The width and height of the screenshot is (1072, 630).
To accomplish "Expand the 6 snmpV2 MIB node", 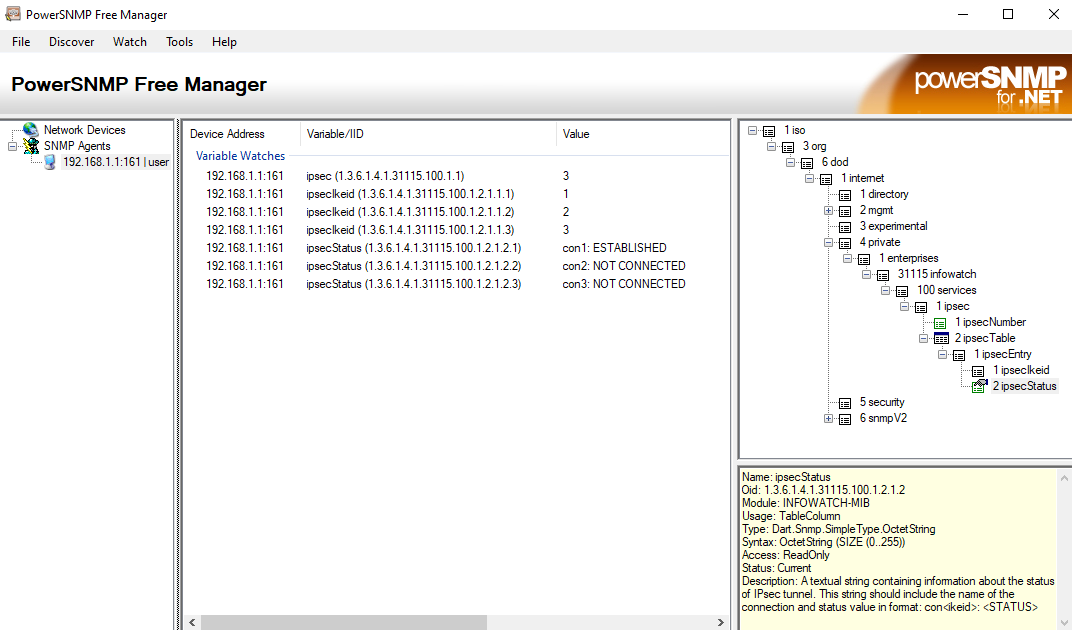I will point(829,419).
